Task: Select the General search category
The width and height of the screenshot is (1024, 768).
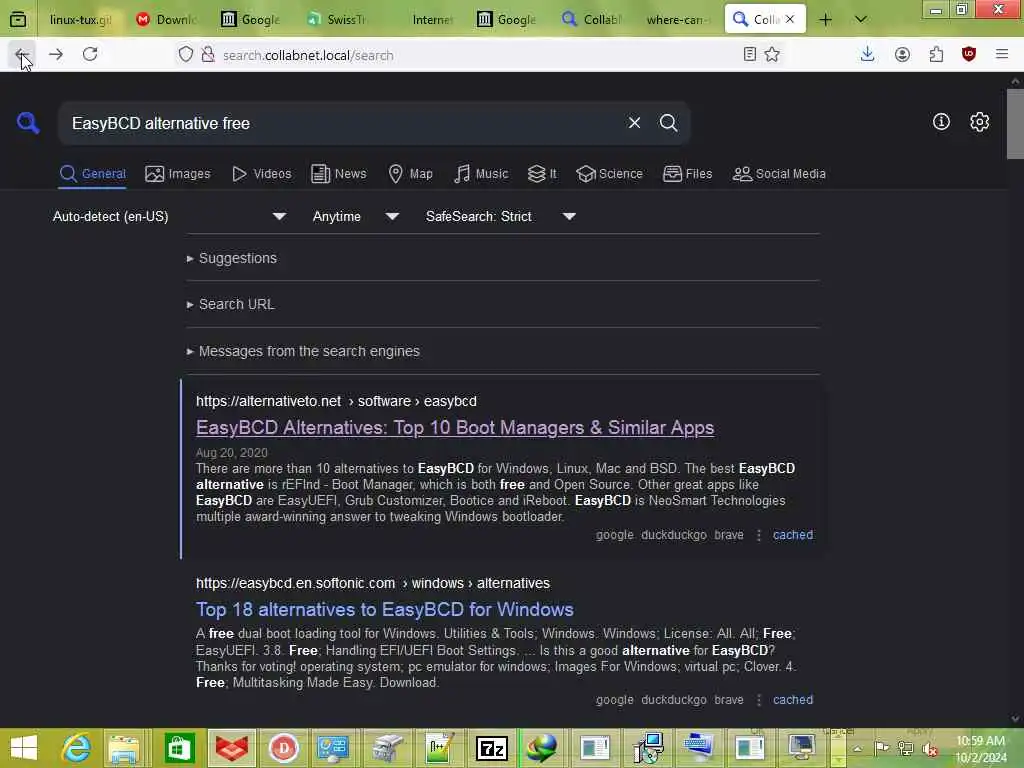Action: (92, 174)
